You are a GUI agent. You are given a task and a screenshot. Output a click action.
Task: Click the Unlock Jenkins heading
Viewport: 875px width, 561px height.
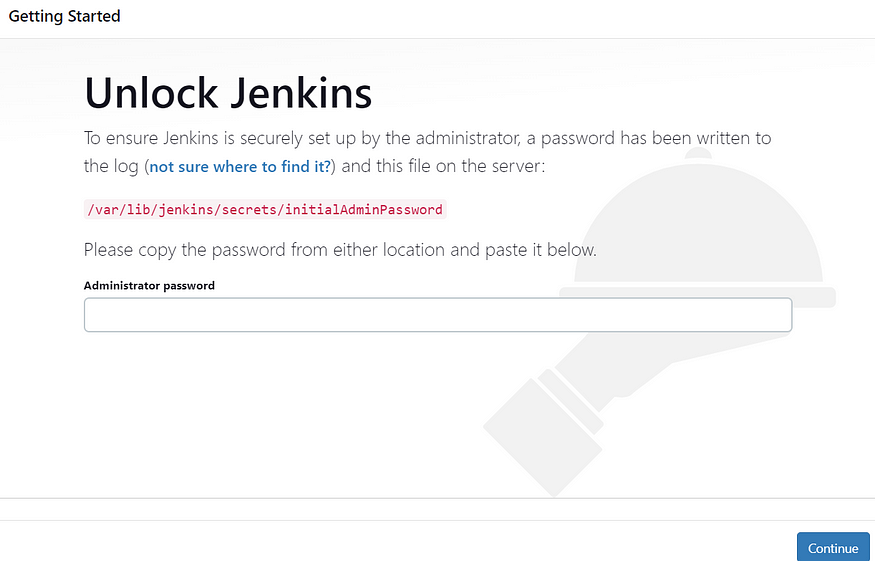(x=228, y=92)
